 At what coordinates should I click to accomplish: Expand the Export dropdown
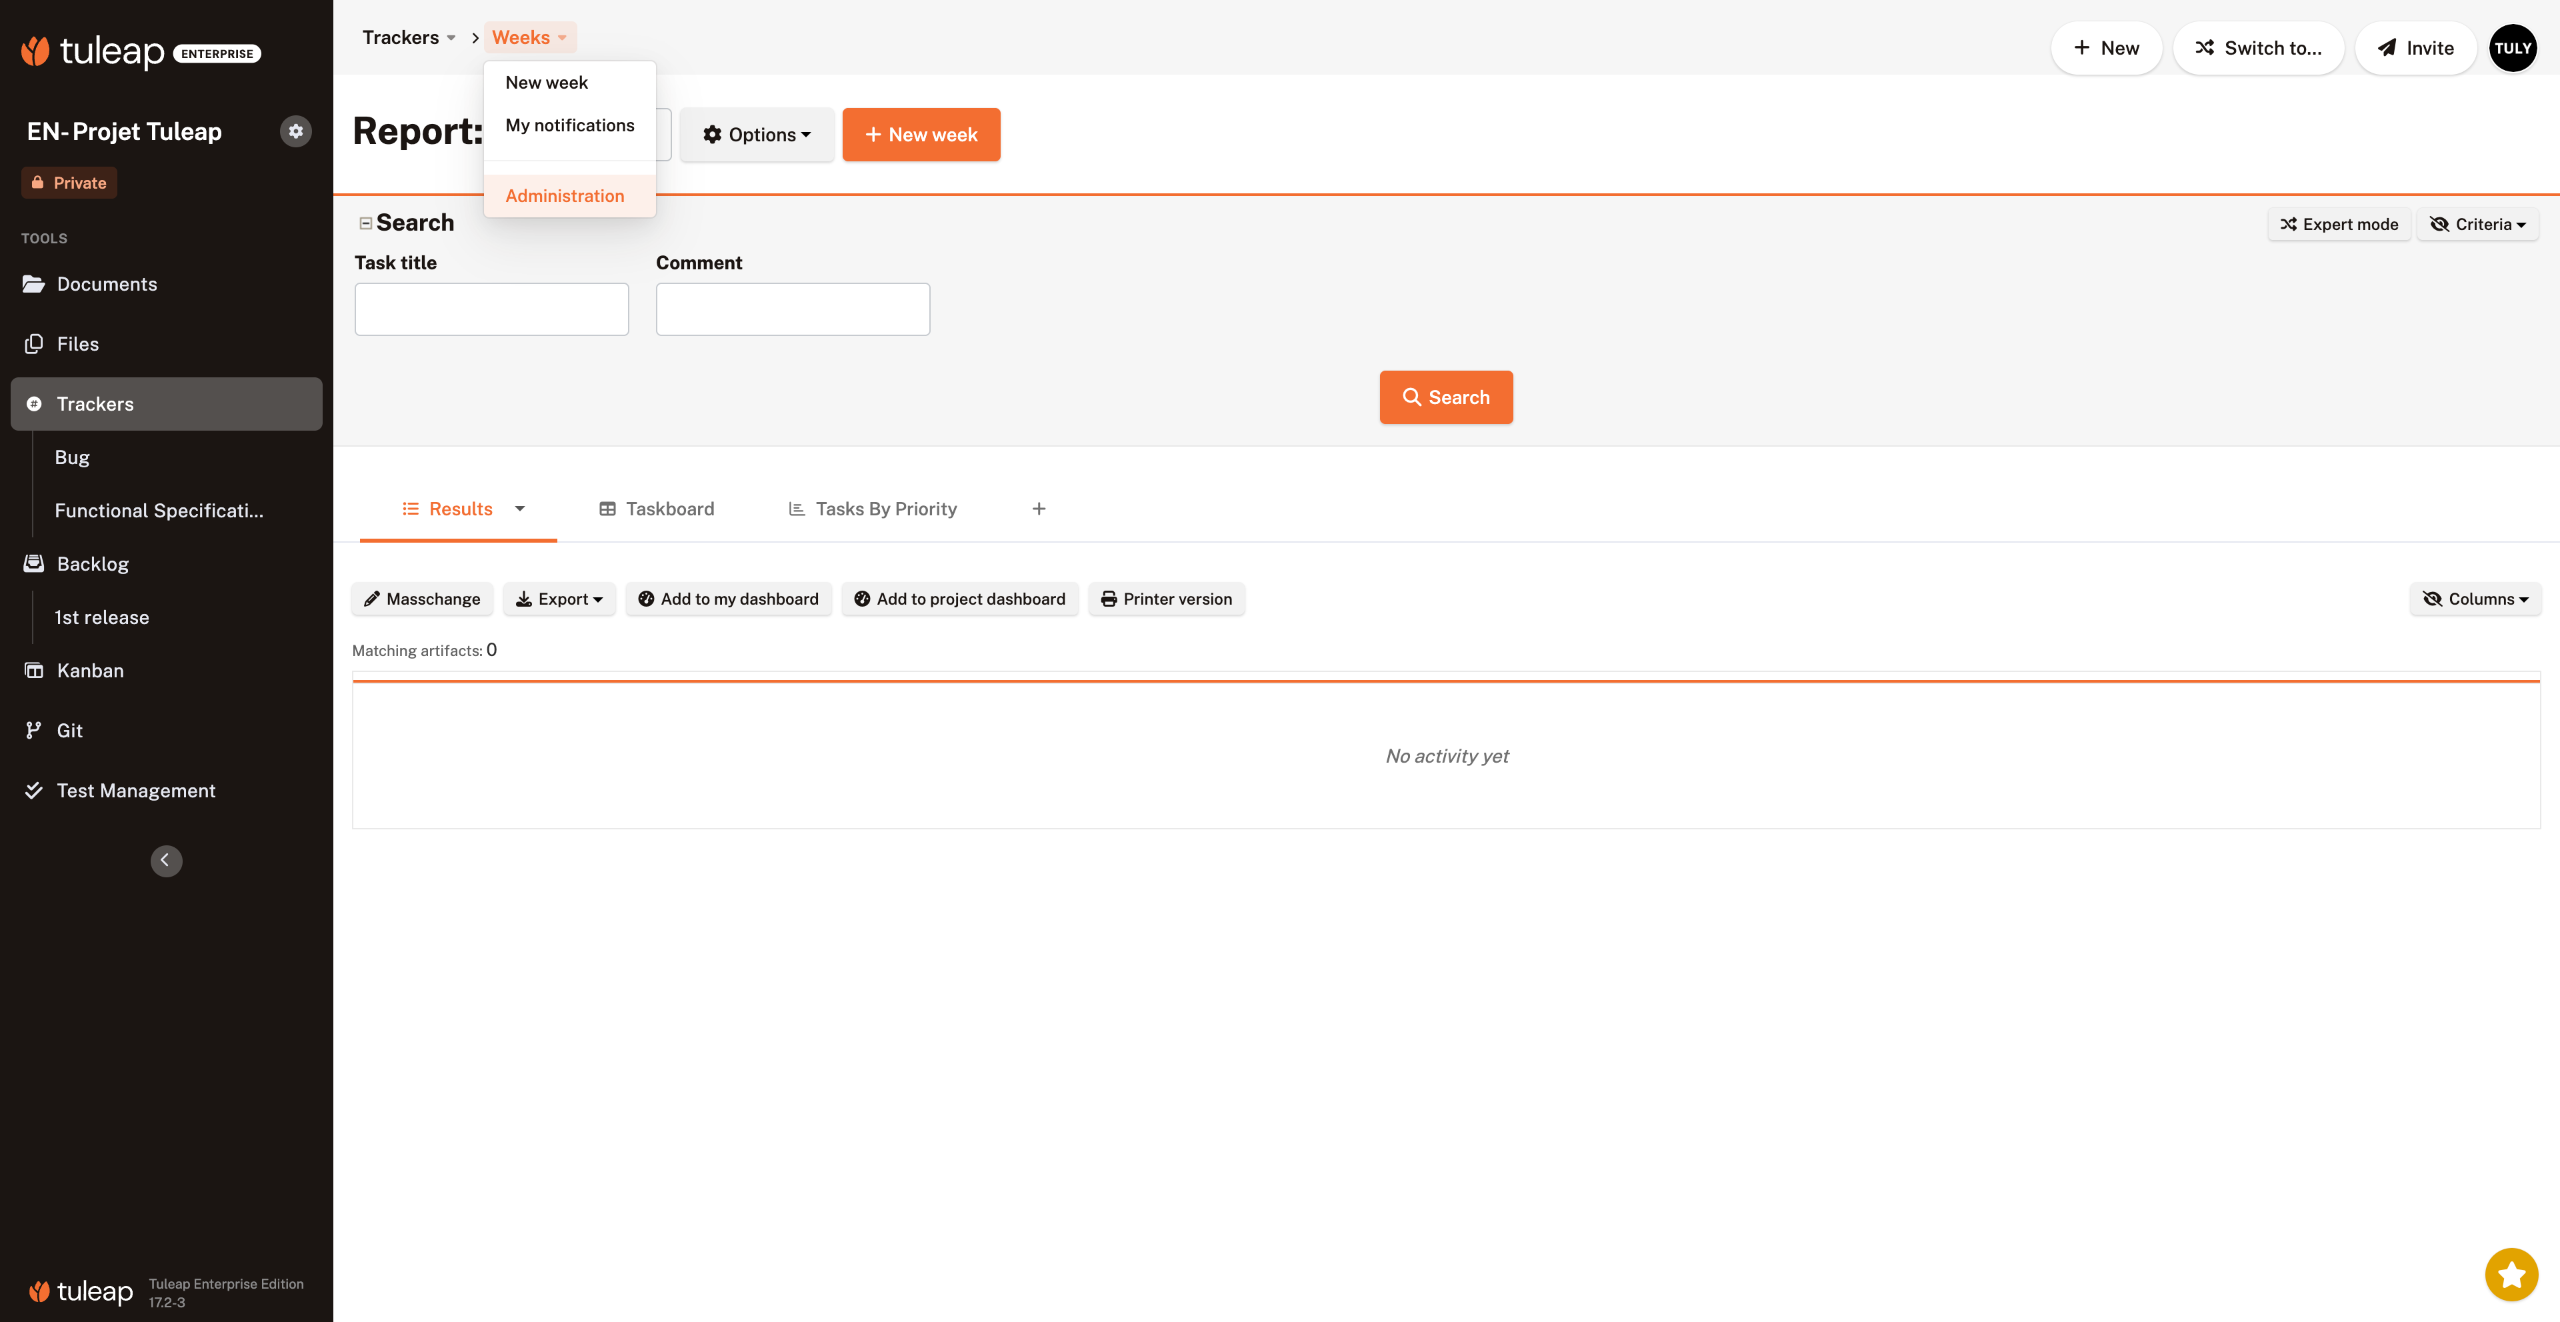[559, 599]
